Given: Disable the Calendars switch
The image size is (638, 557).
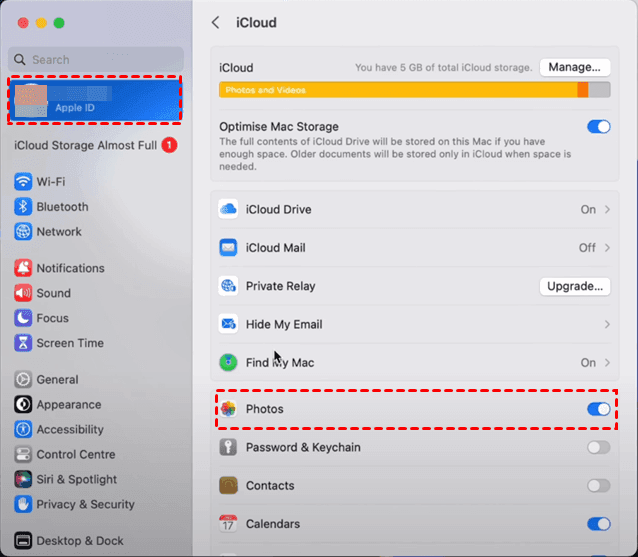Looking at the screenshot, I should click(x=599, y=524).
